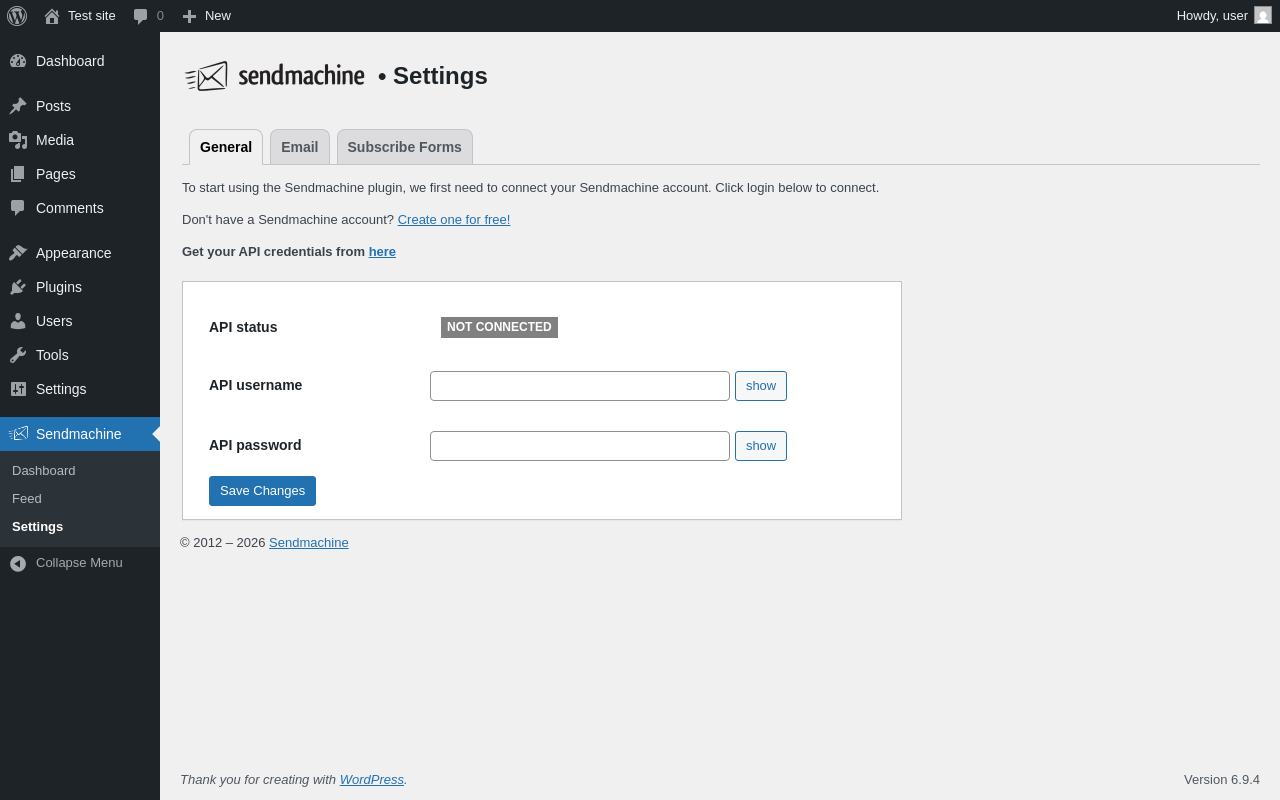The image size is (1280, 800).
Task: Click the Media library icon
Action: click(18, 140)
